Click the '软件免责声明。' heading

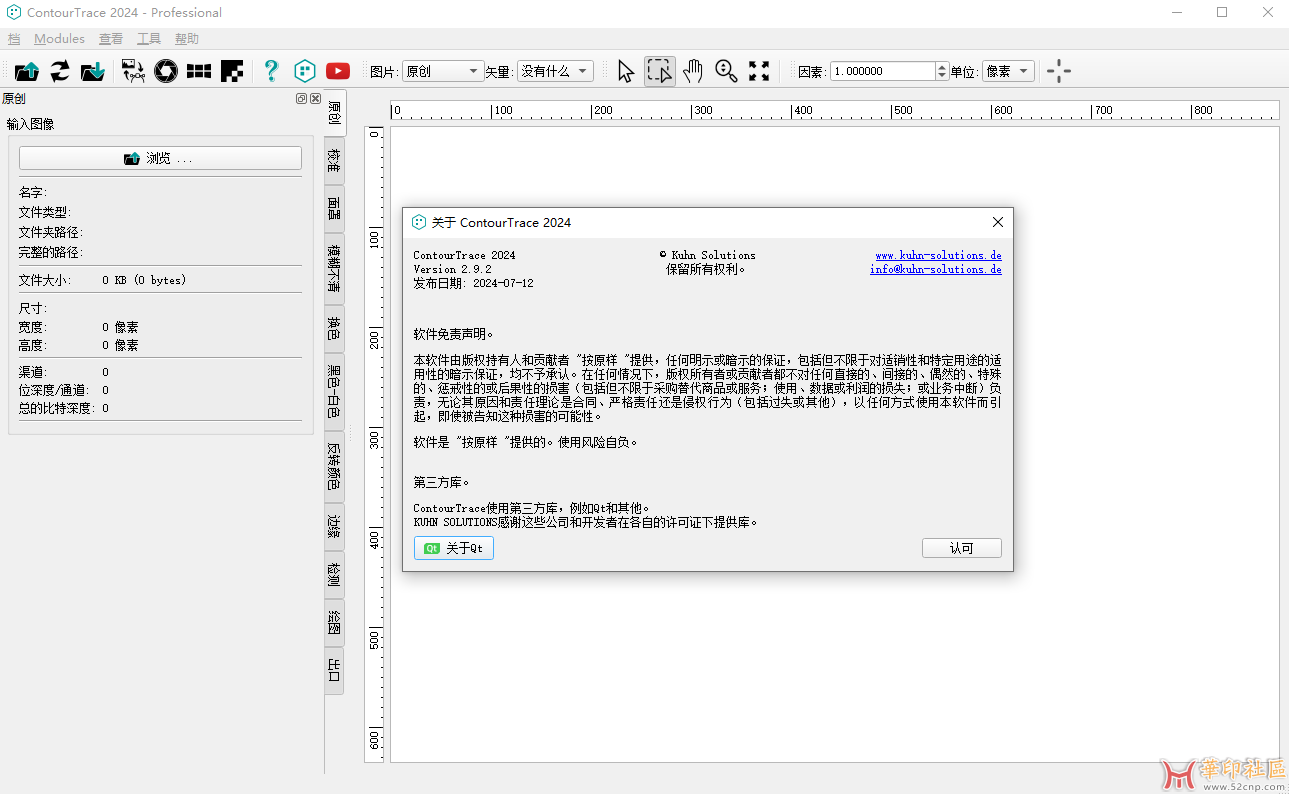[454, 333]
